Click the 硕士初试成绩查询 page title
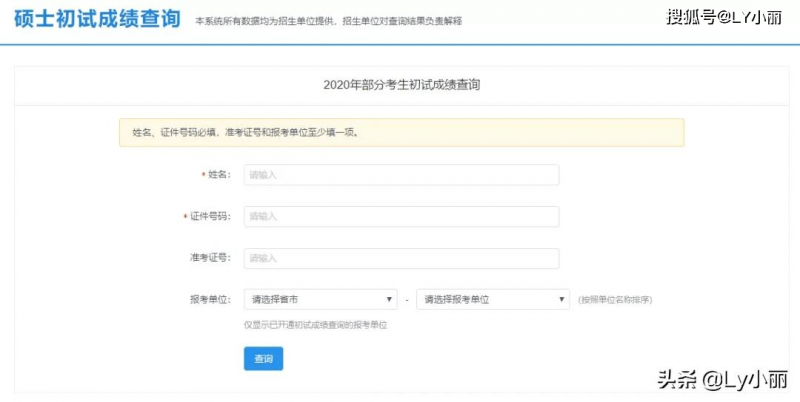The height and width of the screenshot is (402, 800). pyautogui.click(x=97, y=19)
